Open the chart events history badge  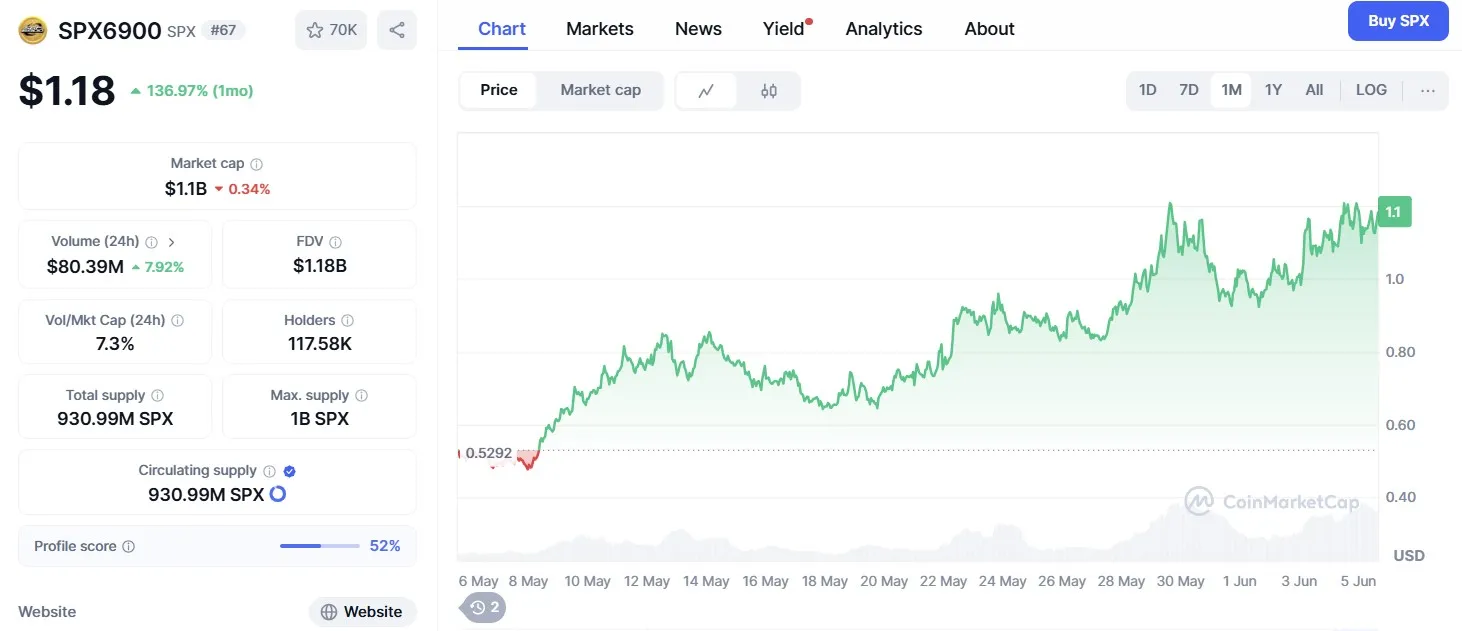pyautogui.click(x=484, y=607)
